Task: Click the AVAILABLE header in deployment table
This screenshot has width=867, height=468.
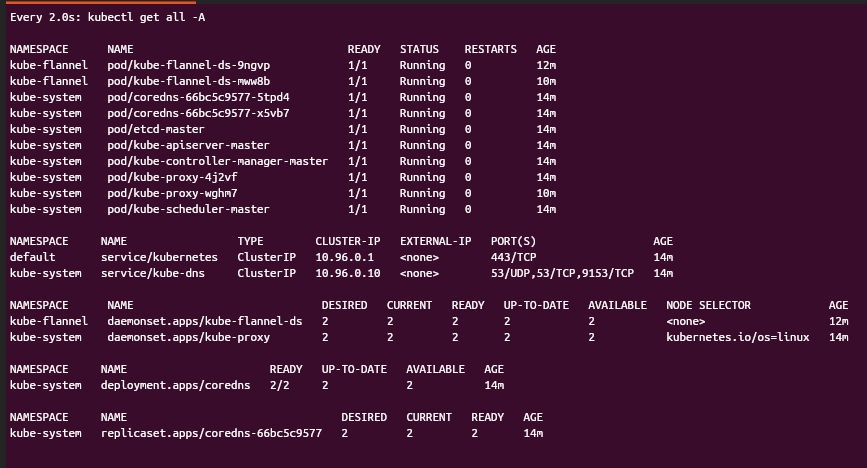Action: coord(435,370)
